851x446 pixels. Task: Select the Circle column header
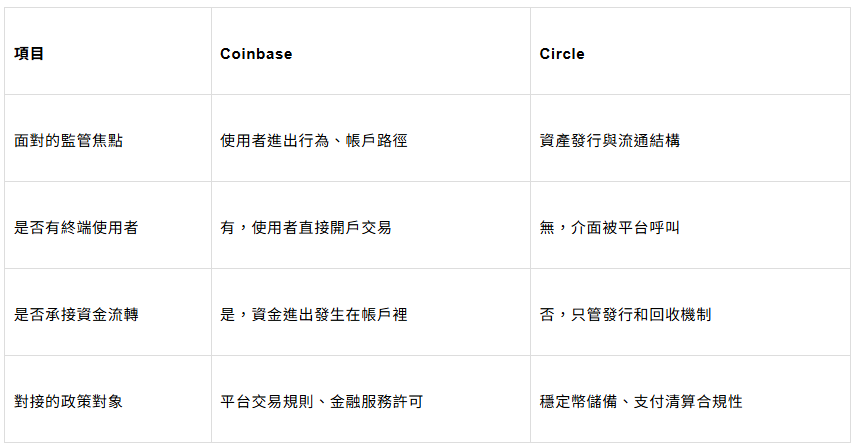pos(562,54)
